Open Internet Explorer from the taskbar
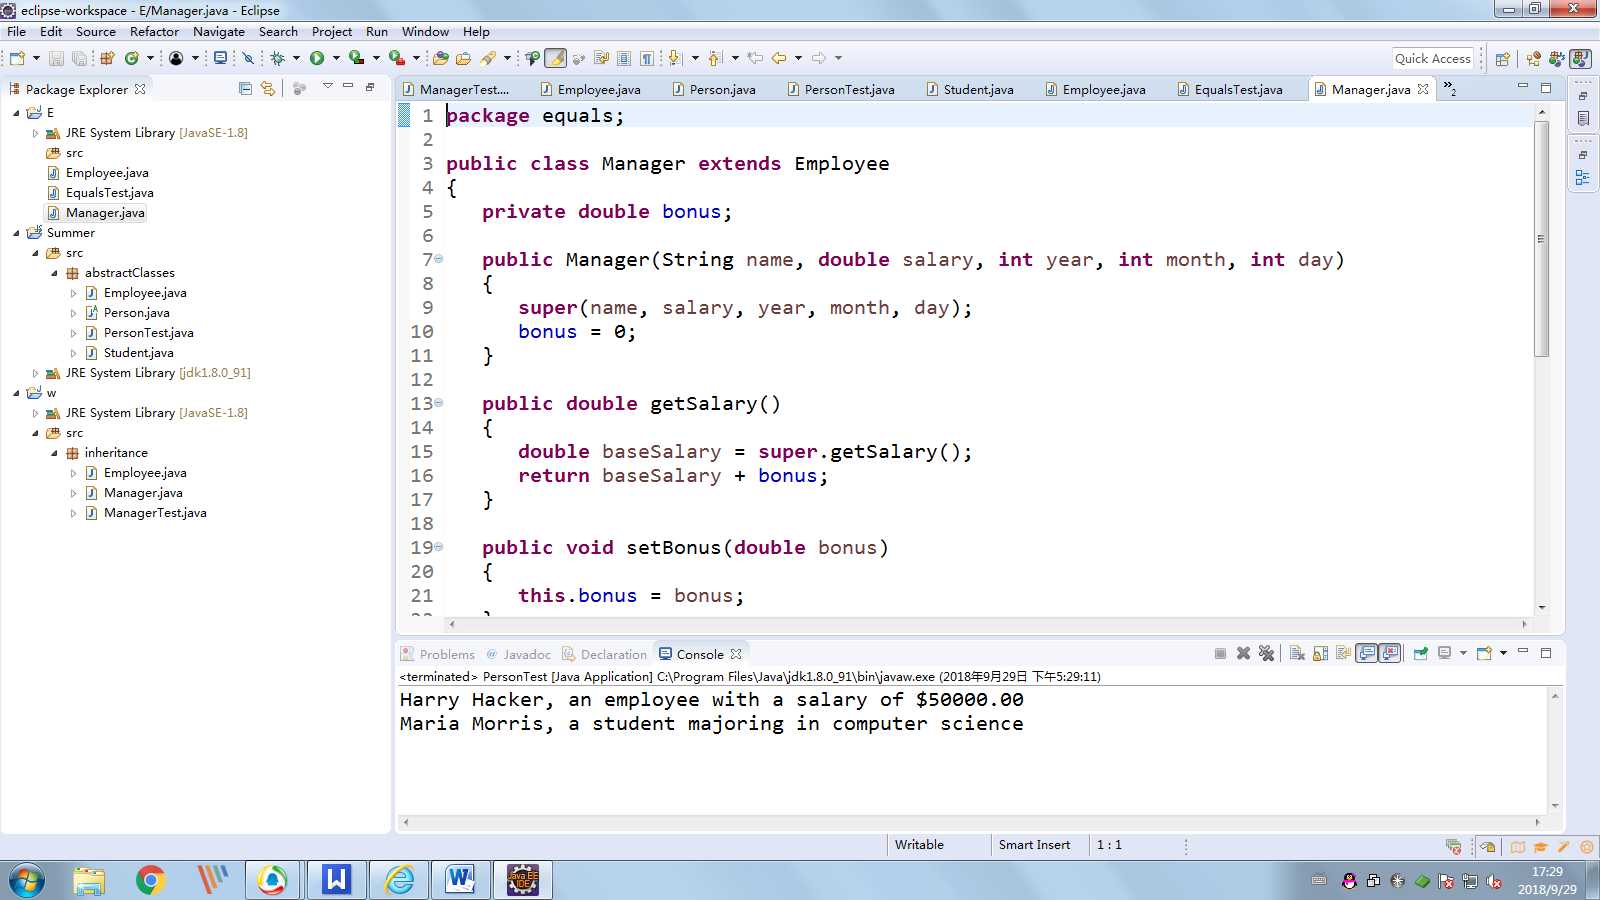This screenshot has height=900, width=1600. [x=399, y=880]
